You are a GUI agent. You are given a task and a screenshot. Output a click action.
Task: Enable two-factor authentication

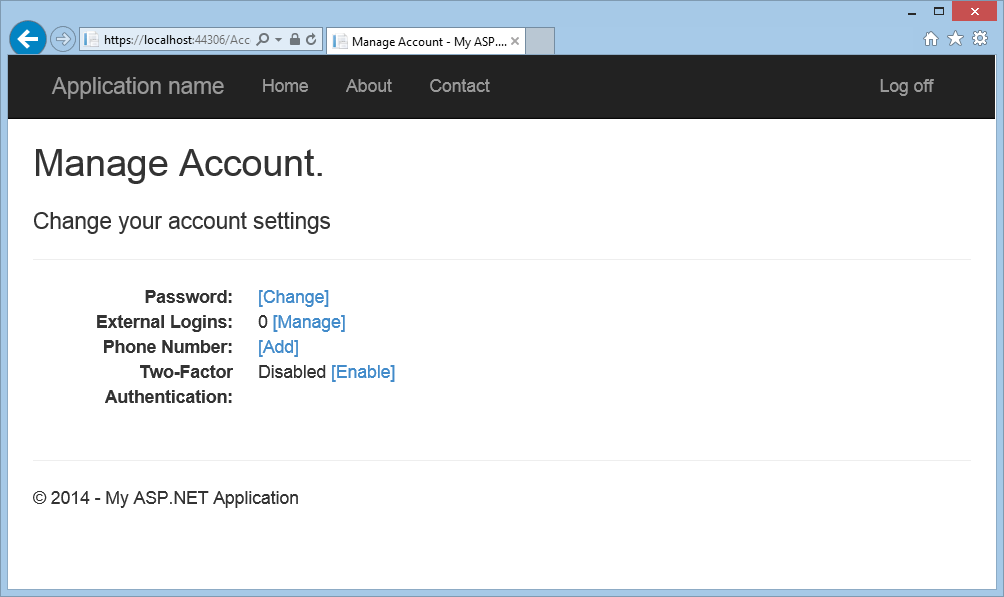(363, 372)
